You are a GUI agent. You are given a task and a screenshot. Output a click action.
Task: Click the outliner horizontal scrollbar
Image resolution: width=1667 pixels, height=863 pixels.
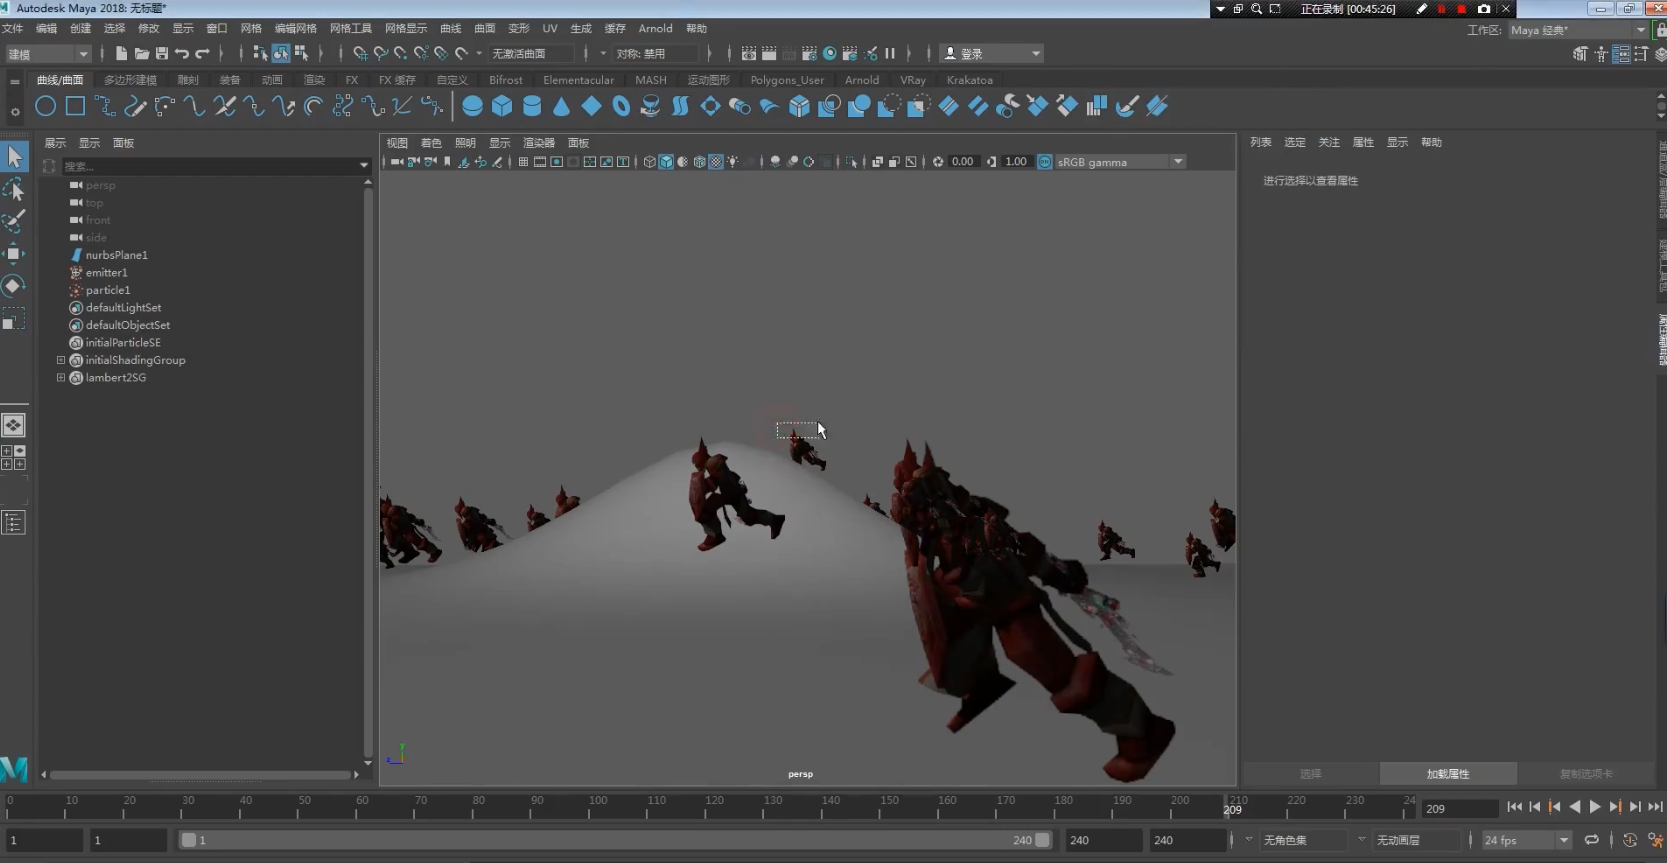200,775
